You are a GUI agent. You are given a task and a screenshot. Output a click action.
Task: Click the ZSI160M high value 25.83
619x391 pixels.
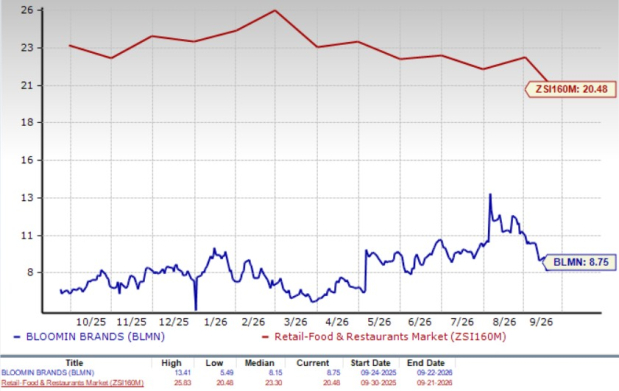click(182, 383)
